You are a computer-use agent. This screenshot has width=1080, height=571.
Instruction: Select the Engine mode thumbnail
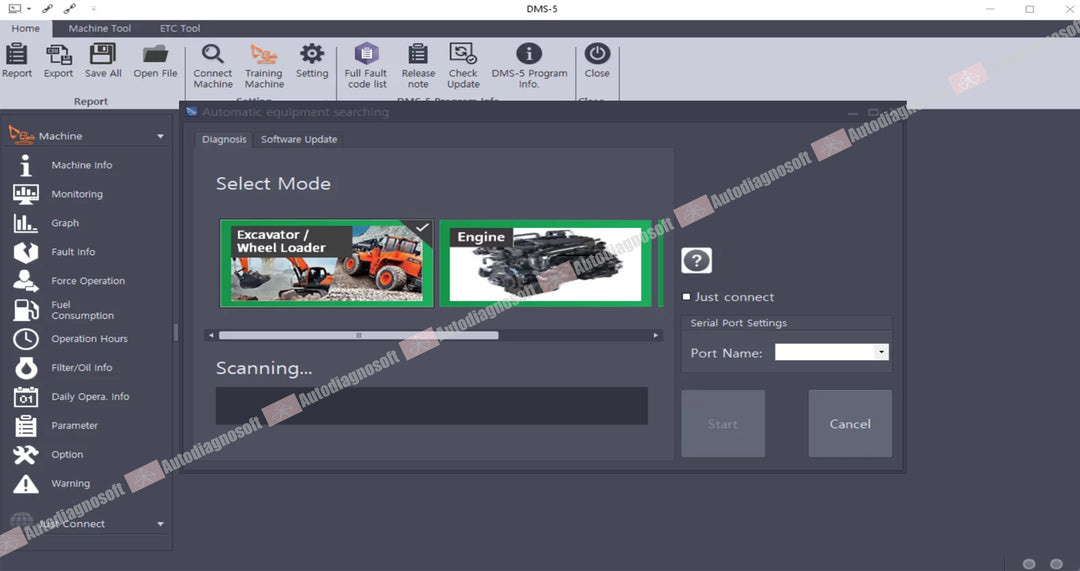tap(545, 263)
